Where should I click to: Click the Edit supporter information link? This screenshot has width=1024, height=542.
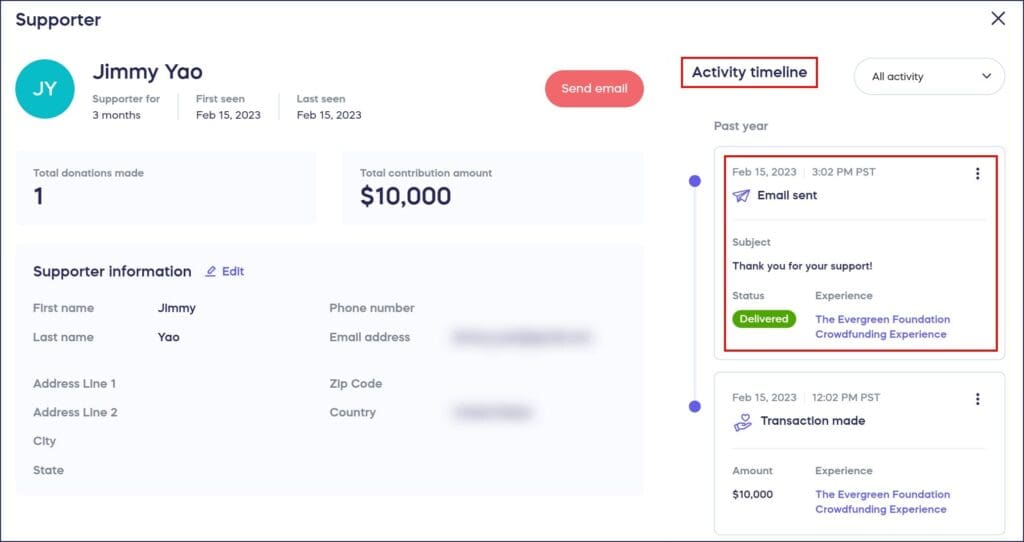pos(232,271)
